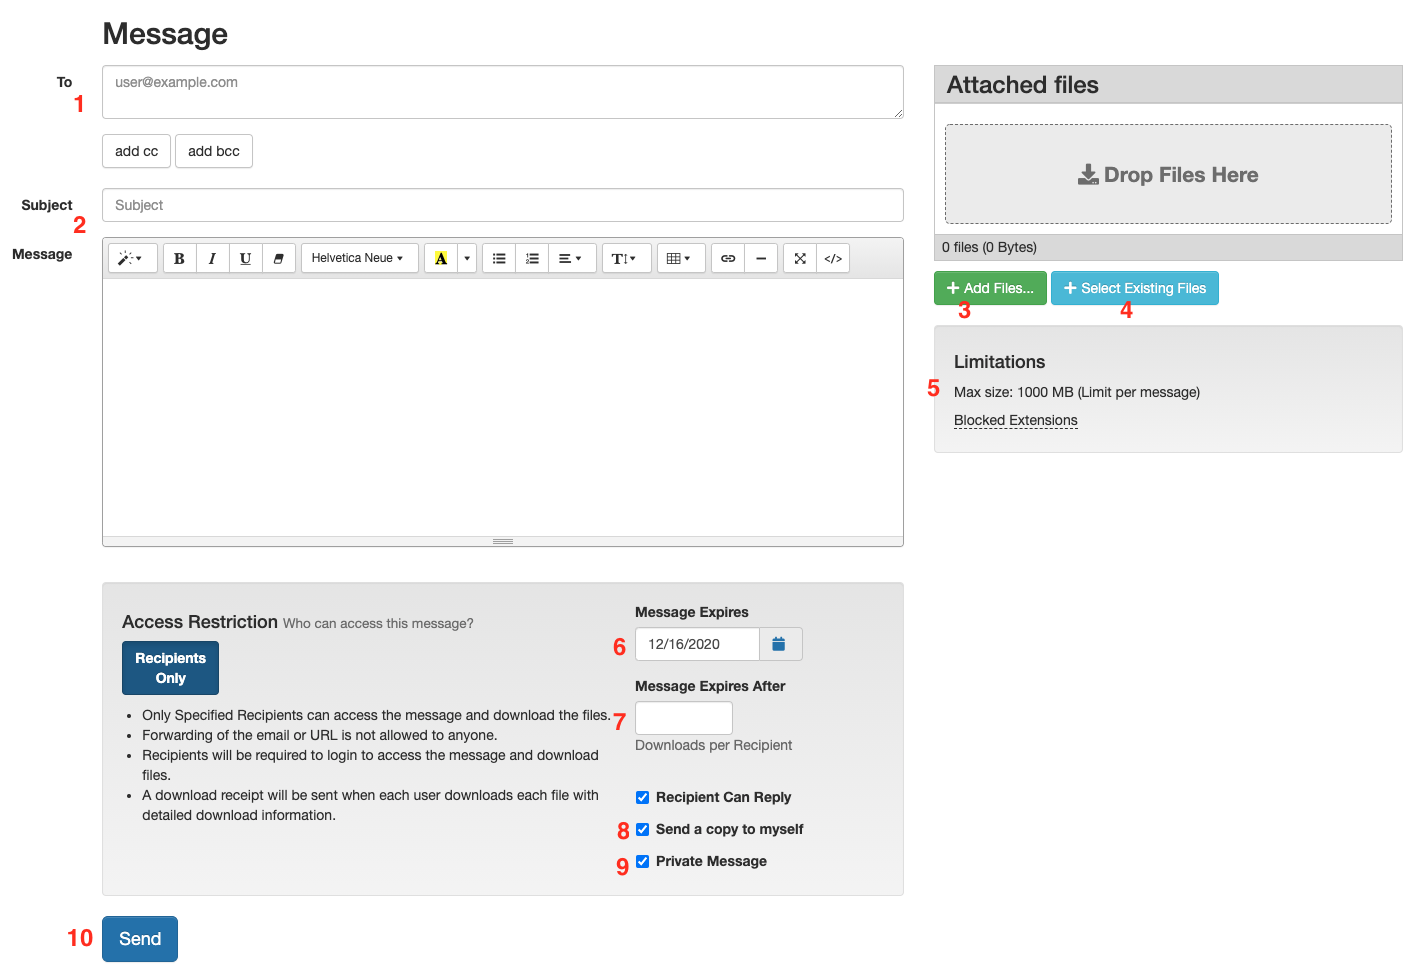Insert an unordered bullet list
Viewport: 1416px width, 974px height.
(499, 258)
